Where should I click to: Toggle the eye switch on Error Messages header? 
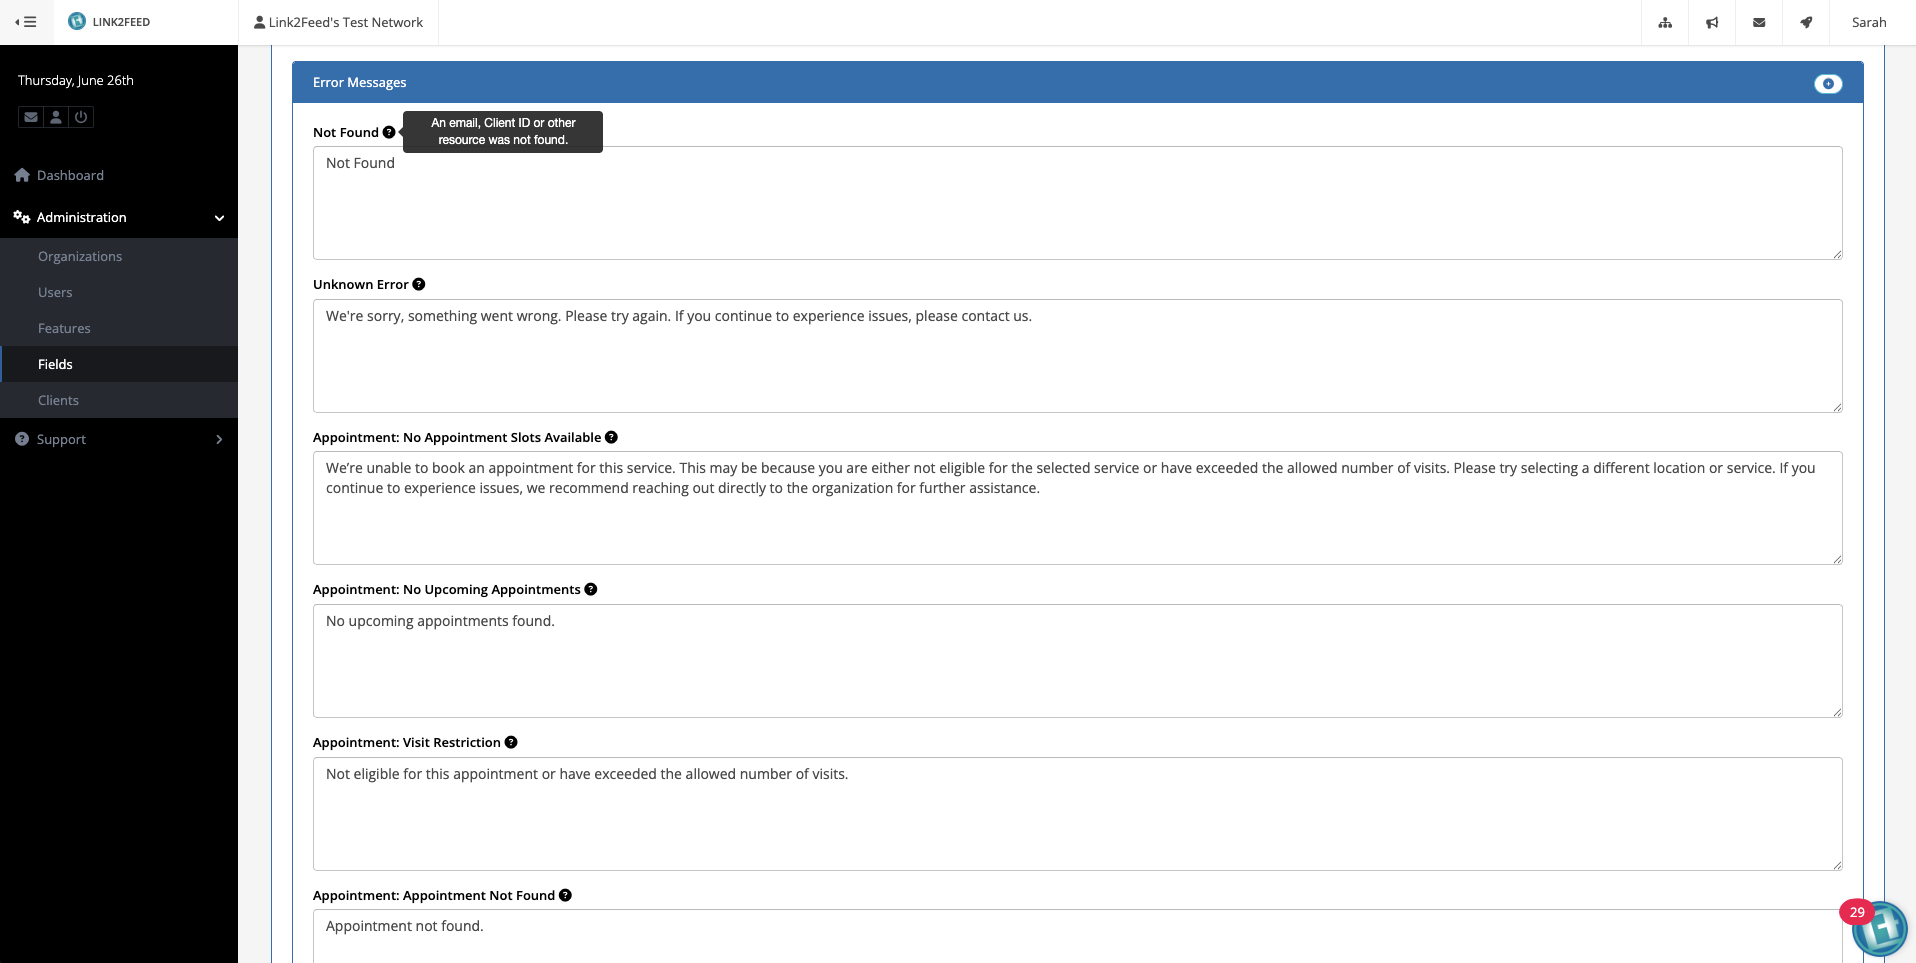click(1828, 84)
